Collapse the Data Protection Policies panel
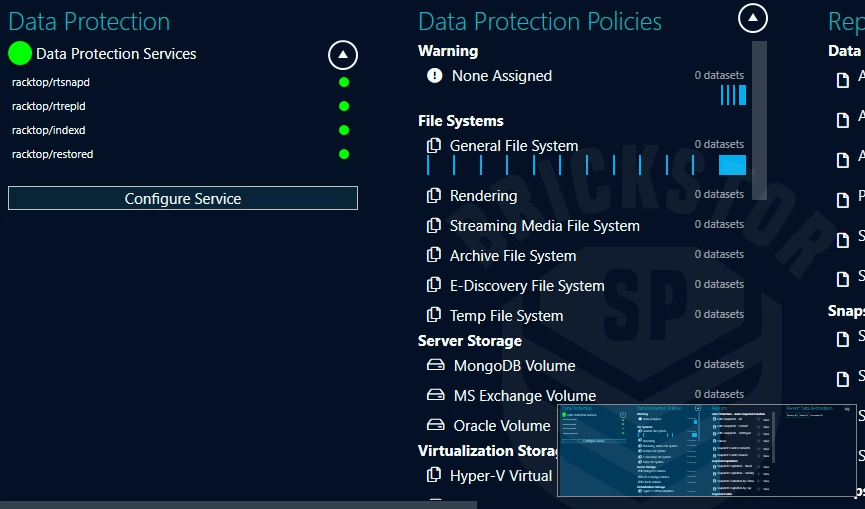This screenshot has width=865, height=509. (753, 18)
